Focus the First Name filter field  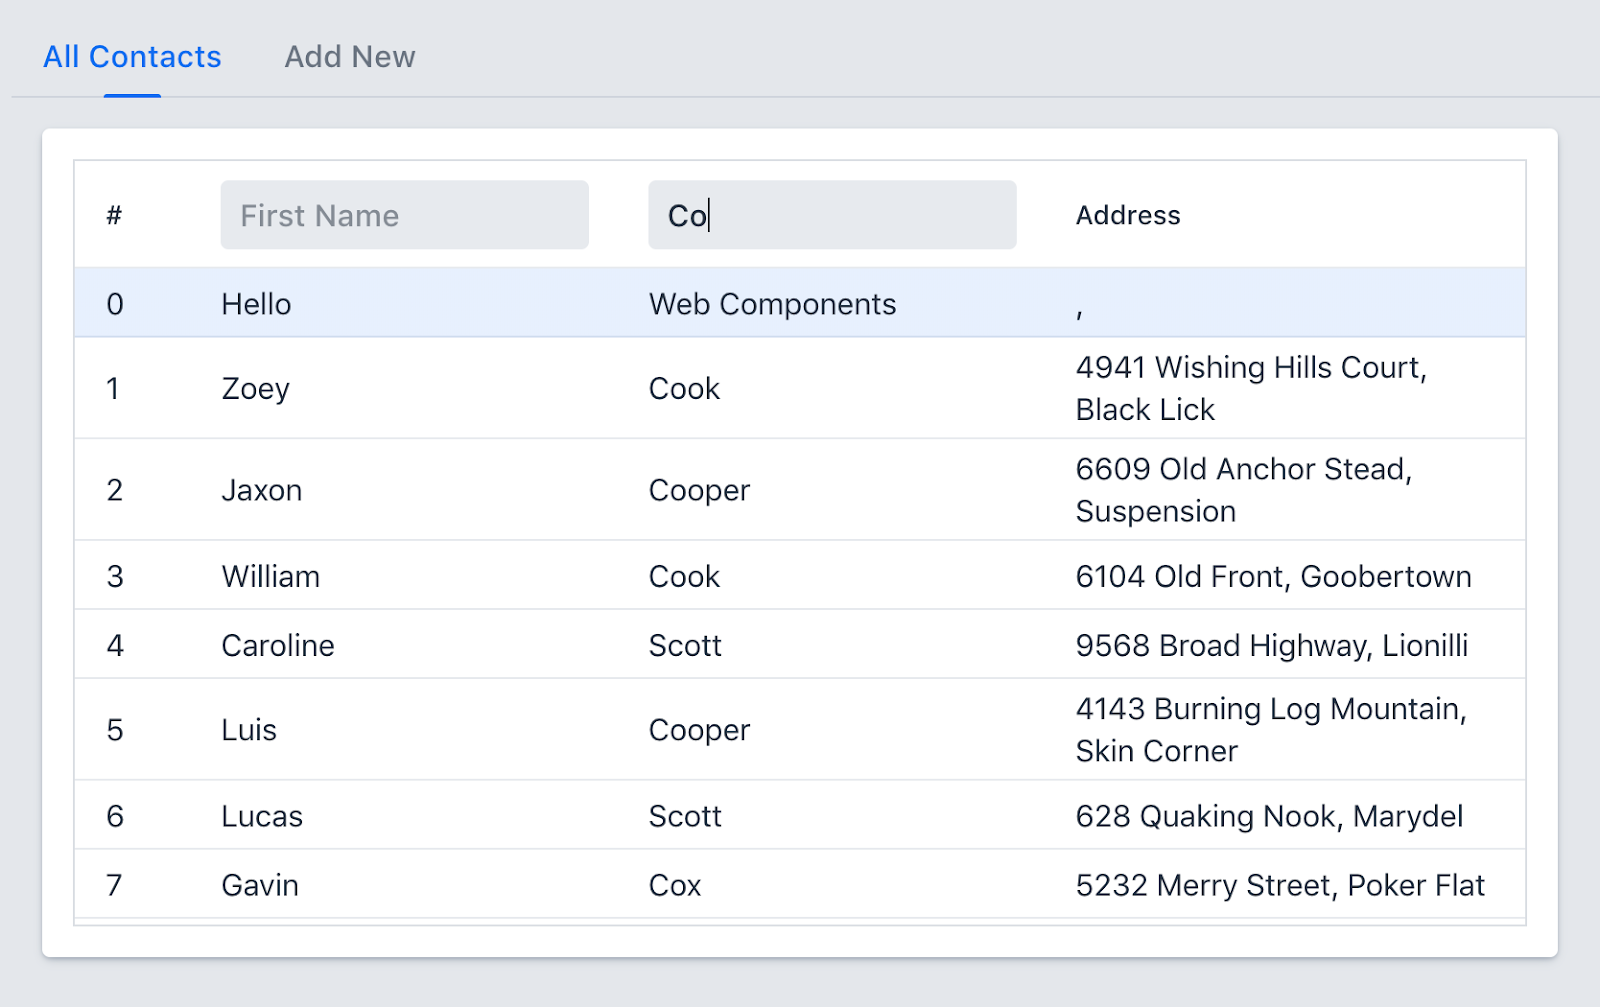click(x=405, y=215)
